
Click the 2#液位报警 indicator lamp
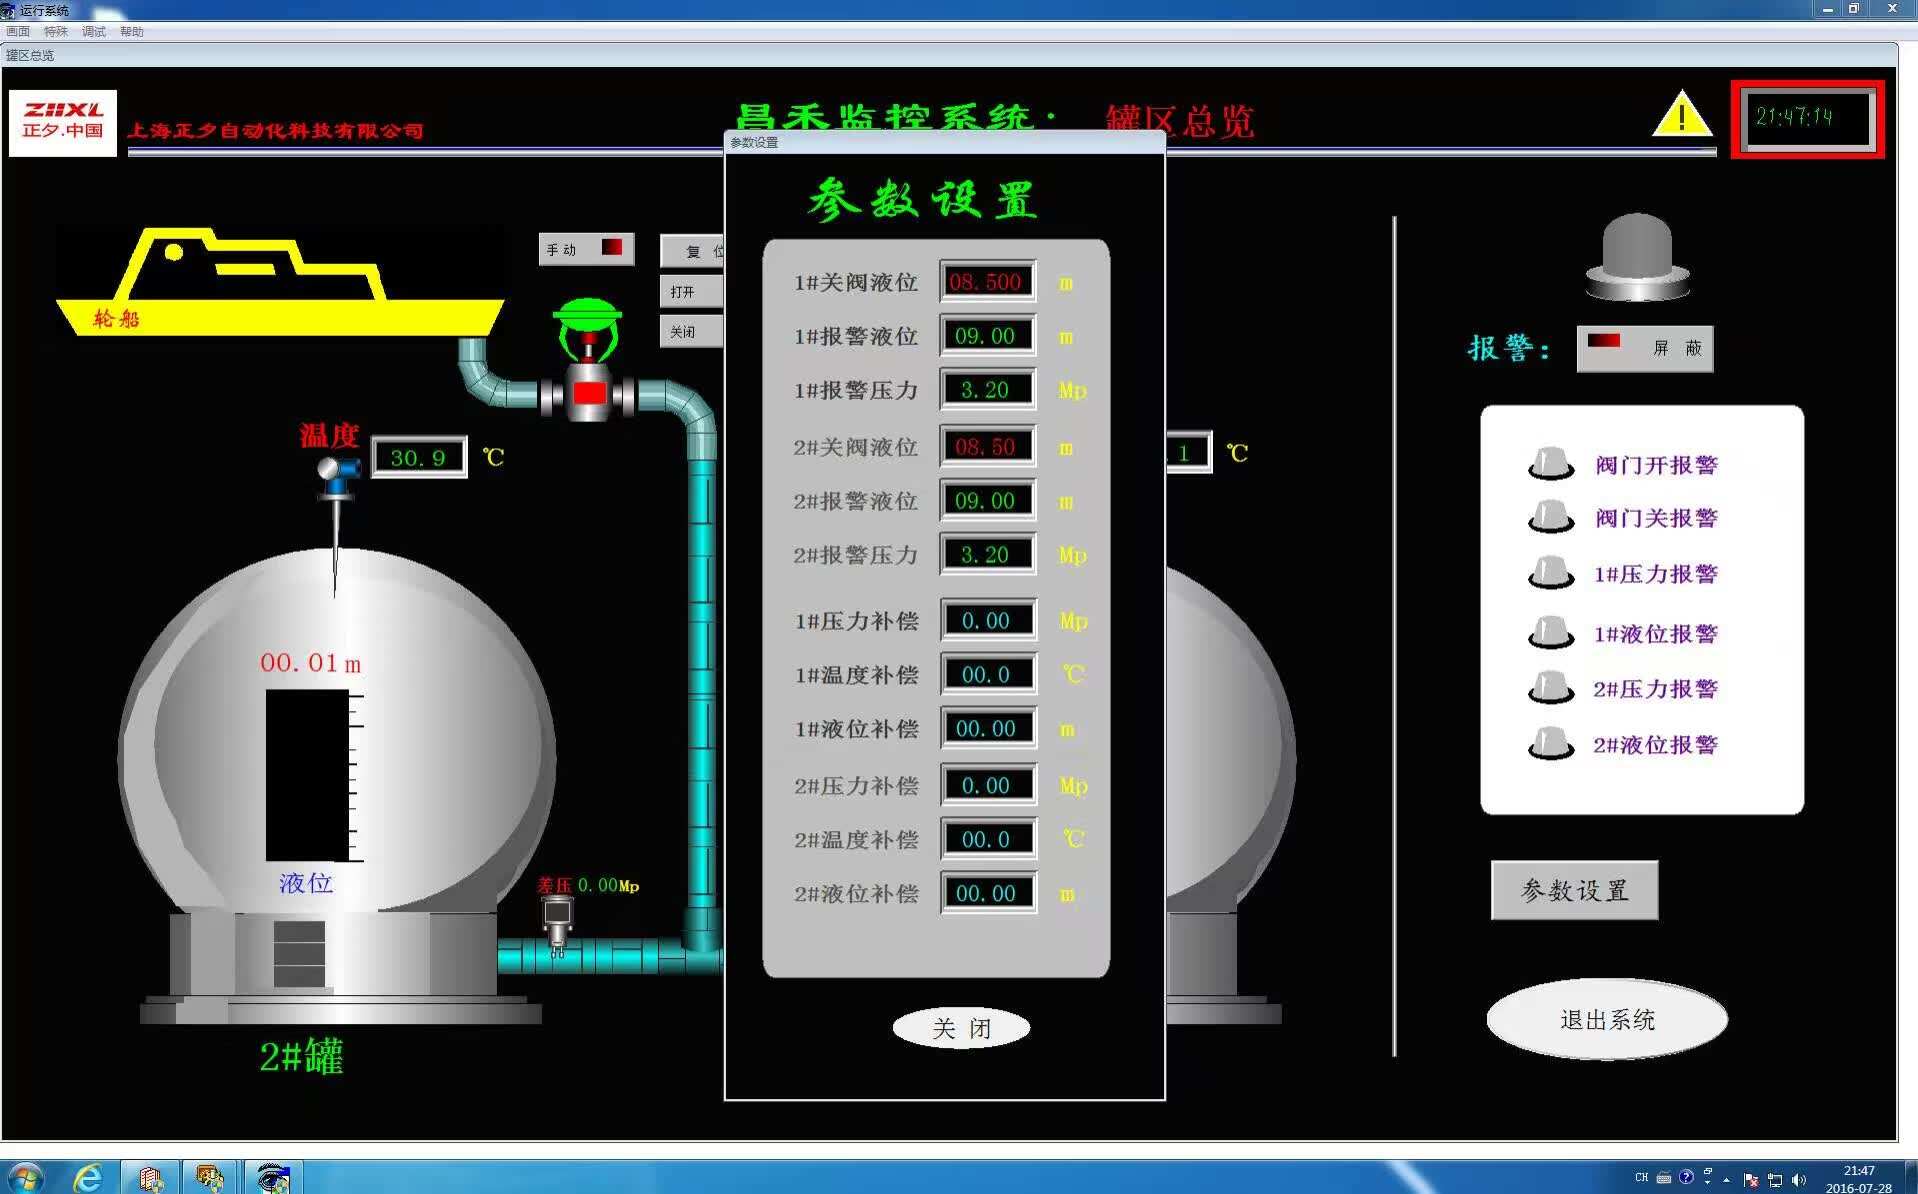[1550, 744]
